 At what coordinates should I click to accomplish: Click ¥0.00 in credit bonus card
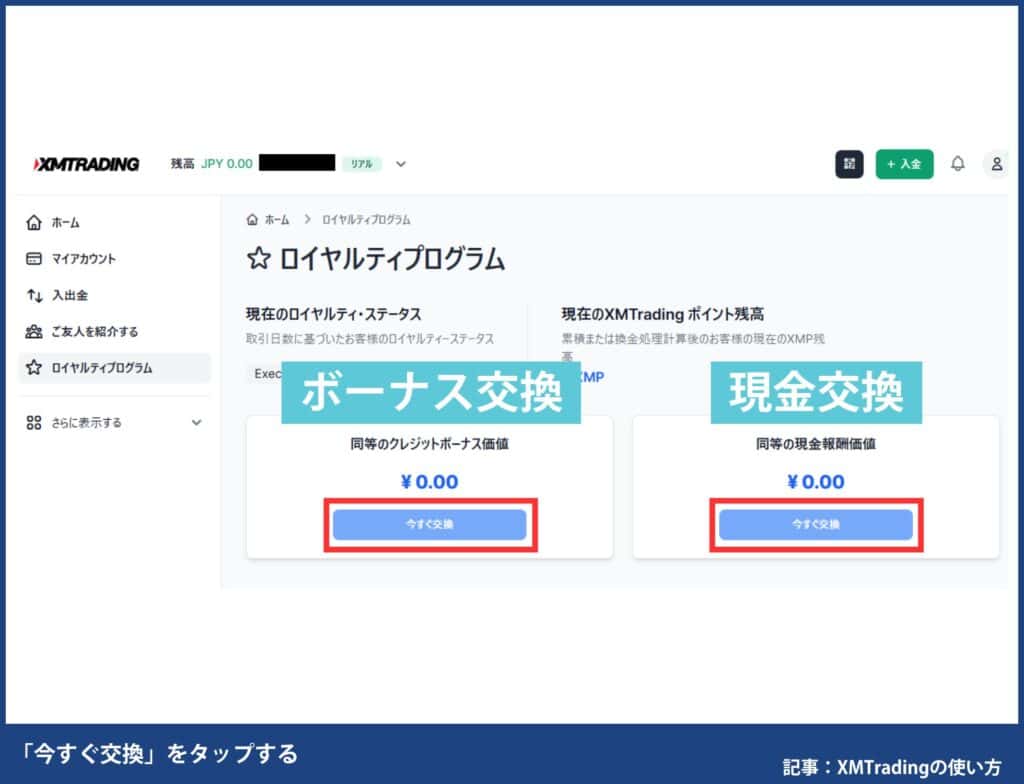pyautogui.click(x=429, y=482)
